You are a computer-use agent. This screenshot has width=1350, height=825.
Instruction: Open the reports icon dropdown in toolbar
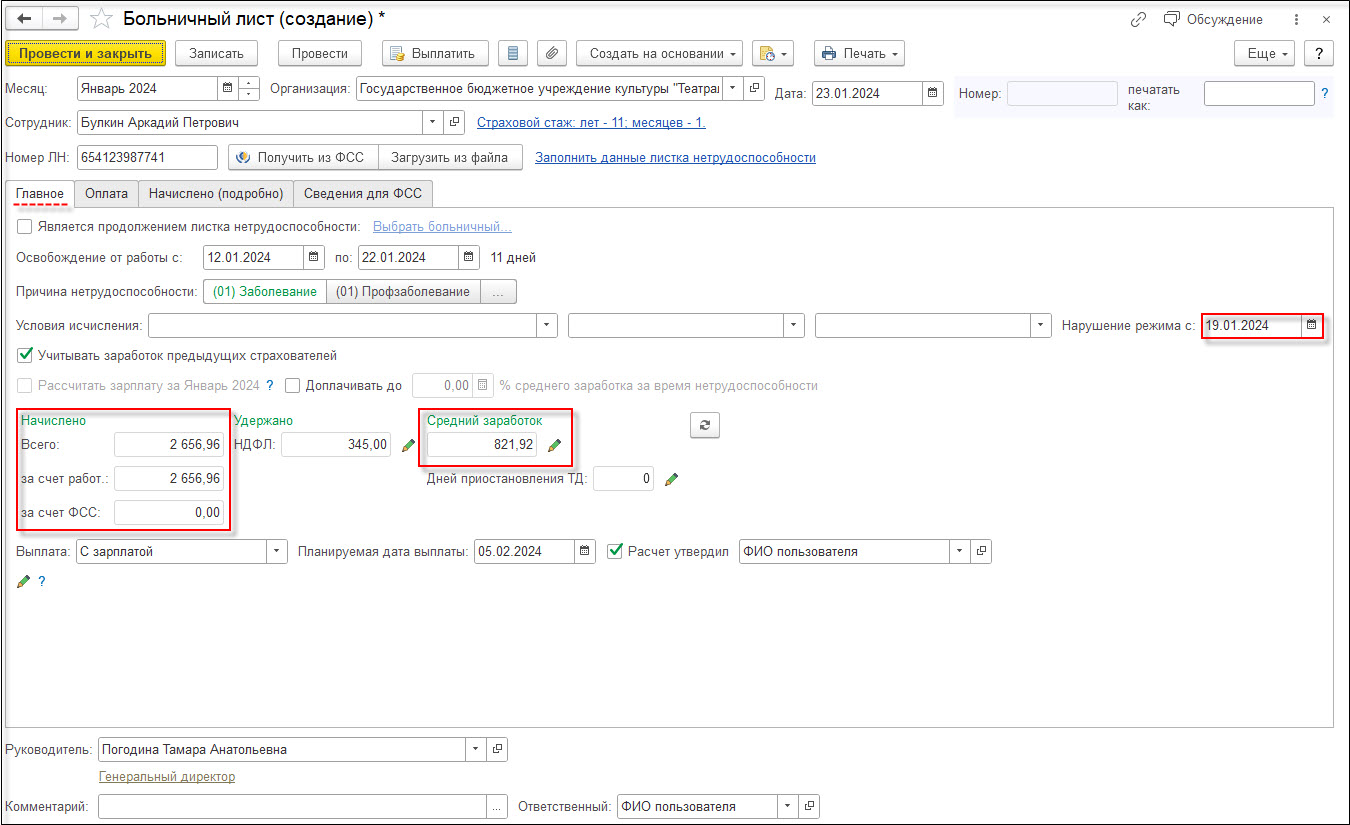point(772,53)
